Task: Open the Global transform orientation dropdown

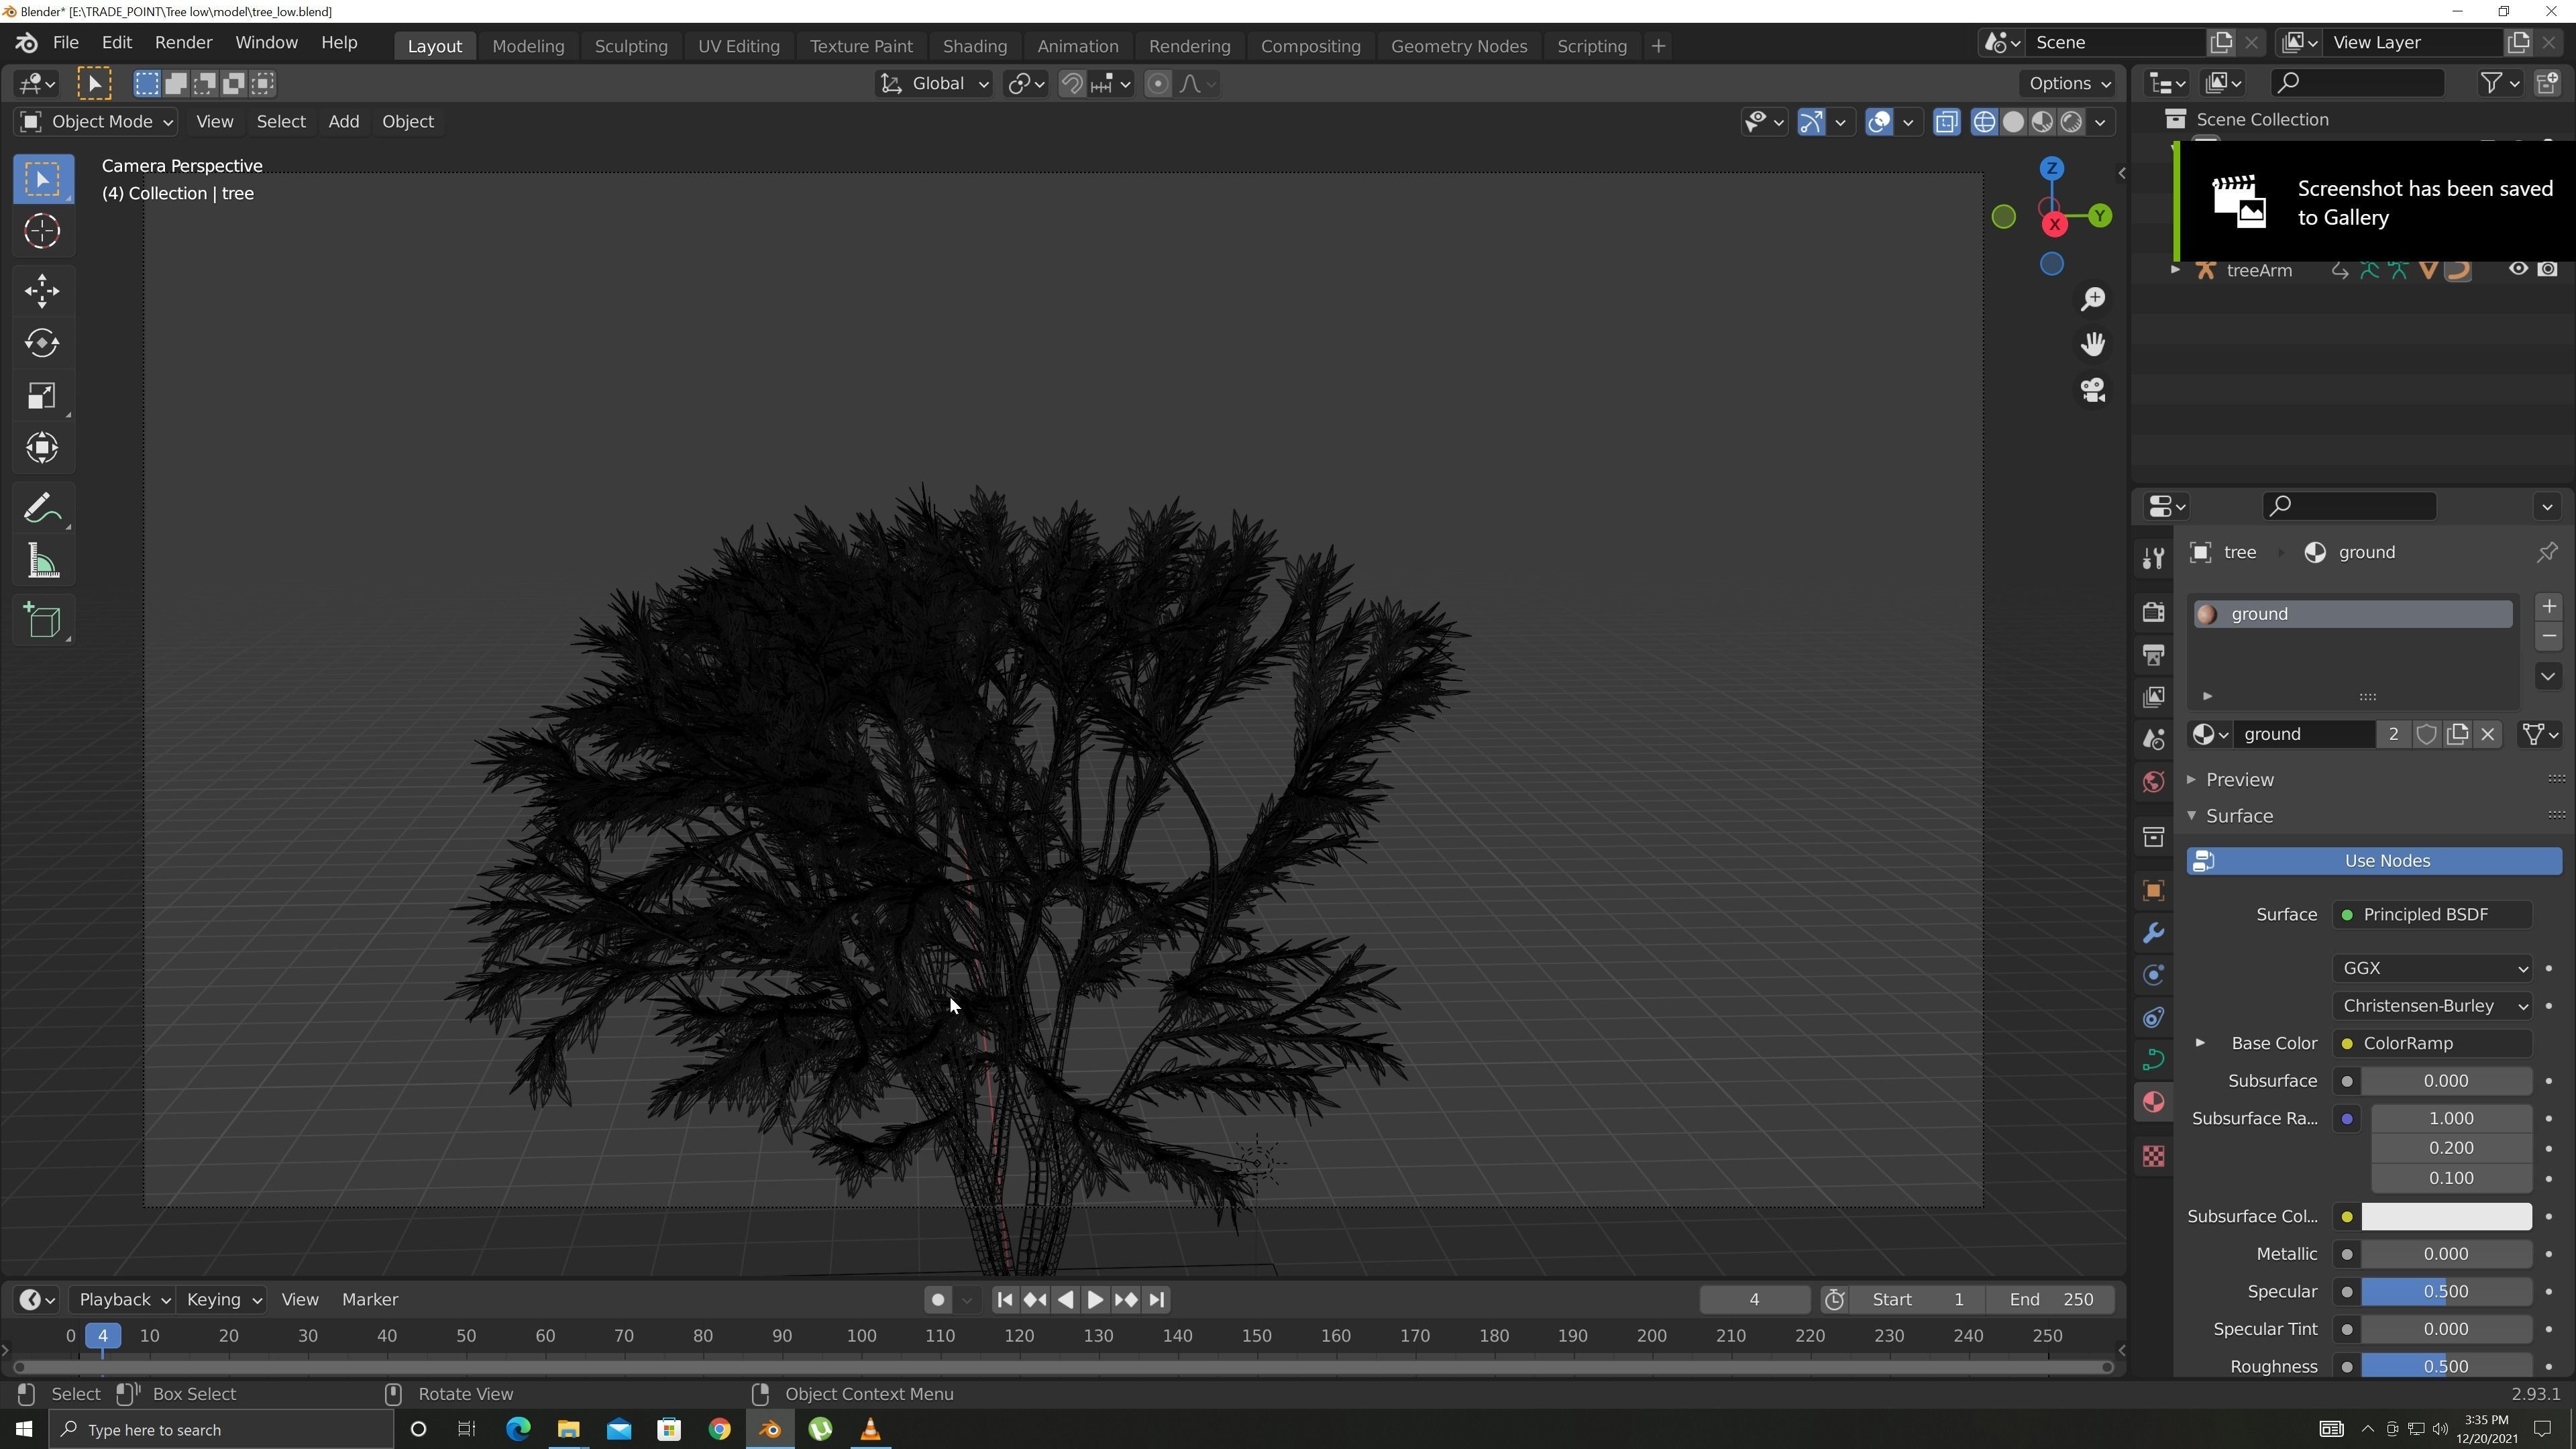Action: coord(934,84)
